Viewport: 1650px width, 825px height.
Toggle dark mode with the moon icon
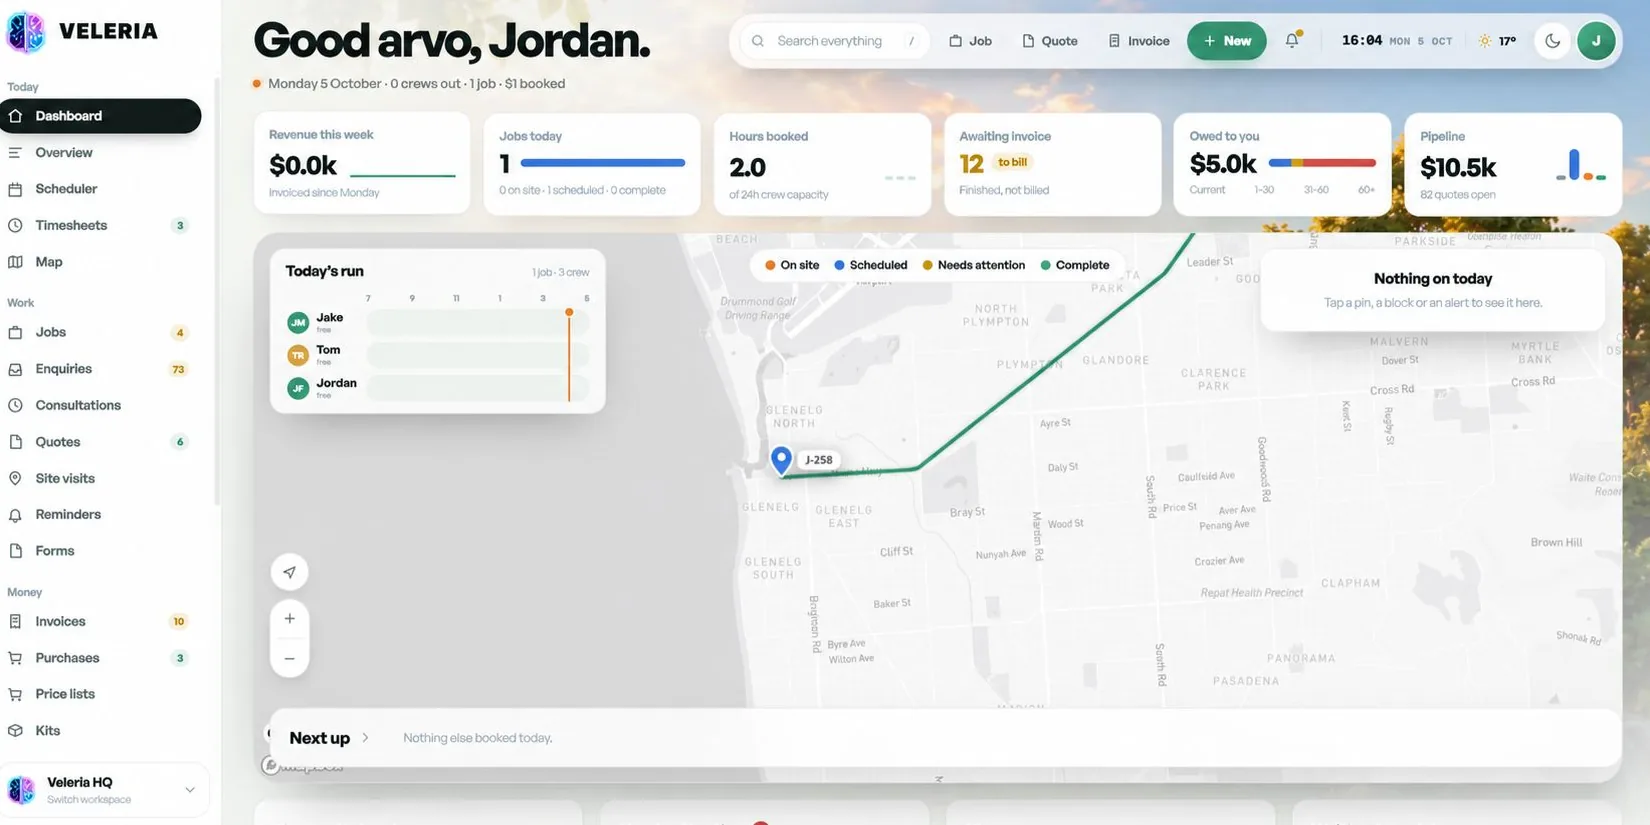[1552, 41]
